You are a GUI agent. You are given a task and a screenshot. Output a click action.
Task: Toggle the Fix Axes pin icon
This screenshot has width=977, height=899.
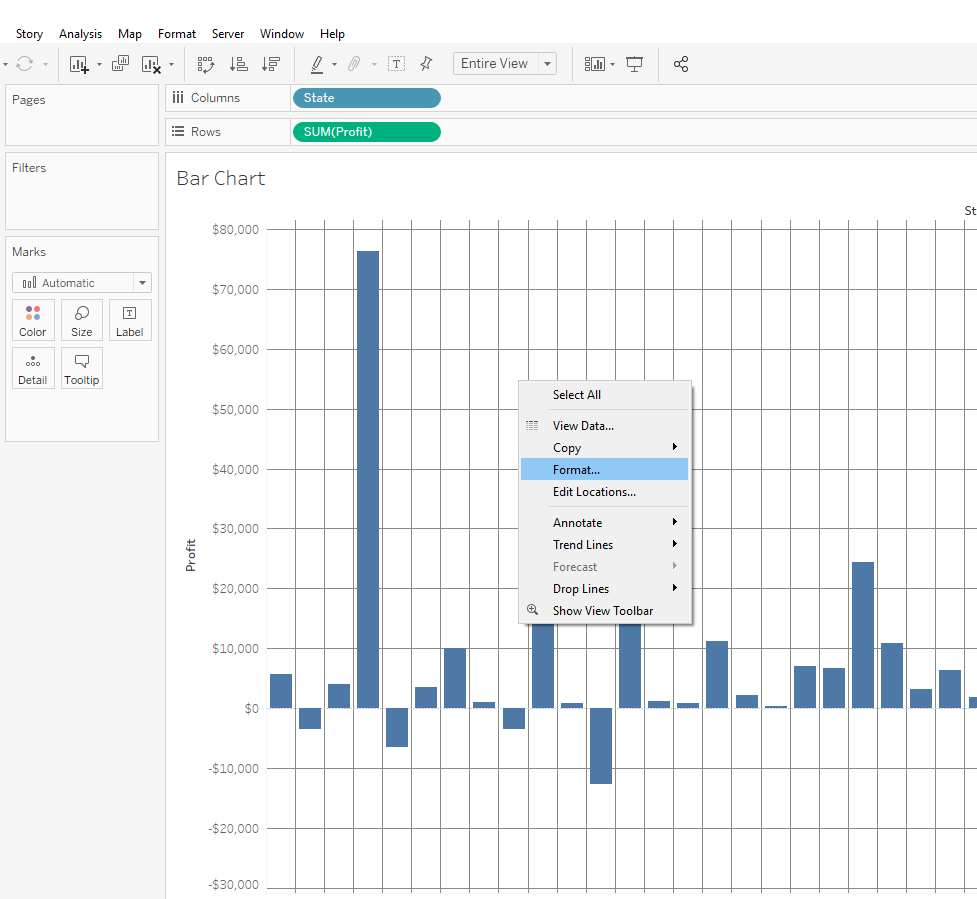click(x=426, y=64)
